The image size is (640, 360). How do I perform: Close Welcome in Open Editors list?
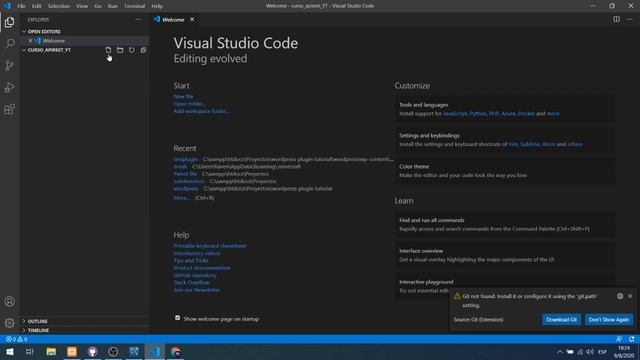30,41
